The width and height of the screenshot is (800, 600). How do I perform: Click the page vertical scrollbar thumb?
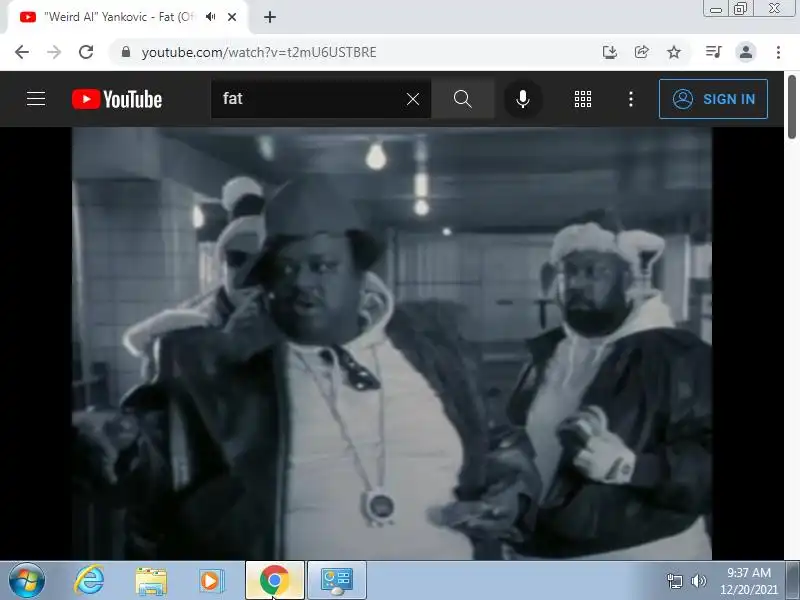tap(792, 107)
